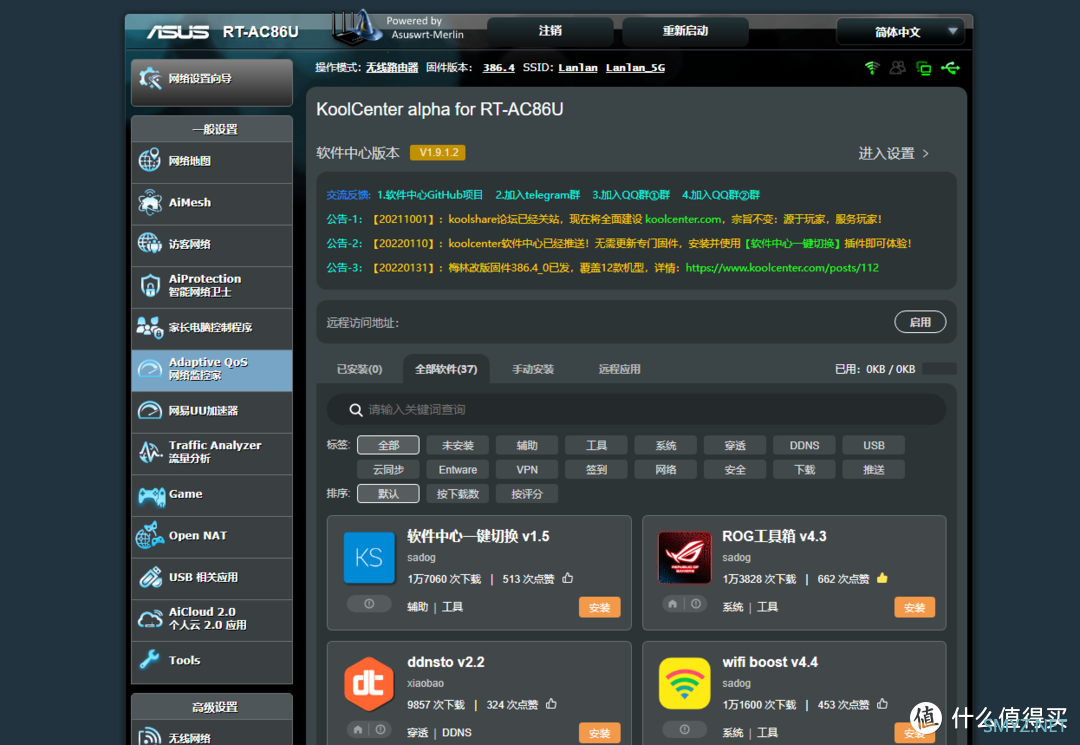
Task: Click the USB status icon
Action: tap(951, 67)
